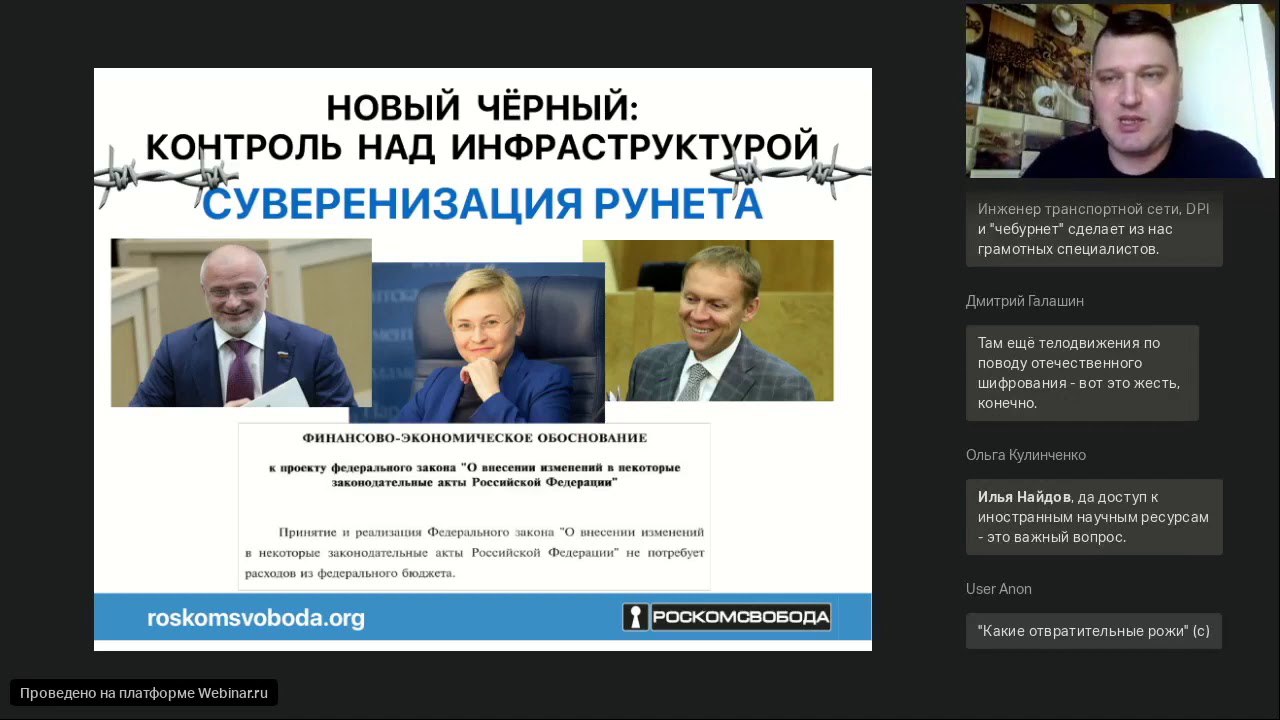Click the line 'КОНТРОЛЬ НАД ИНФРАСТРУКТУРОЙ'
Image resolution: width=1280 pixels, height=720 pixels.
tap(482, 147)
